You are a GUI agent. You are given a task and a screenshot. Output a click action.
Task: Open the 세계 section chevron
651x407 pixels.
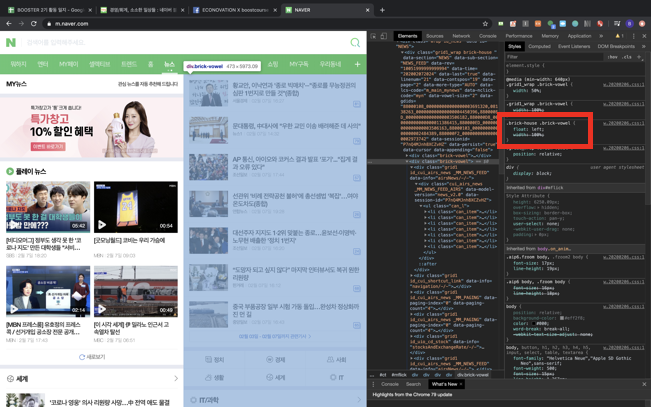[176, 378]
